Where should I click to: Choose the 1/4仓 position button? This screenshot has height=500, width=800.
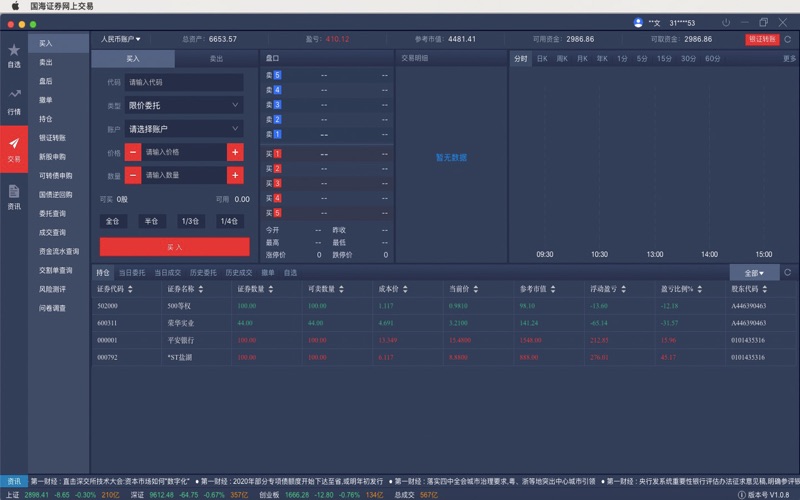pyautogui.click(x=229, y=221)
